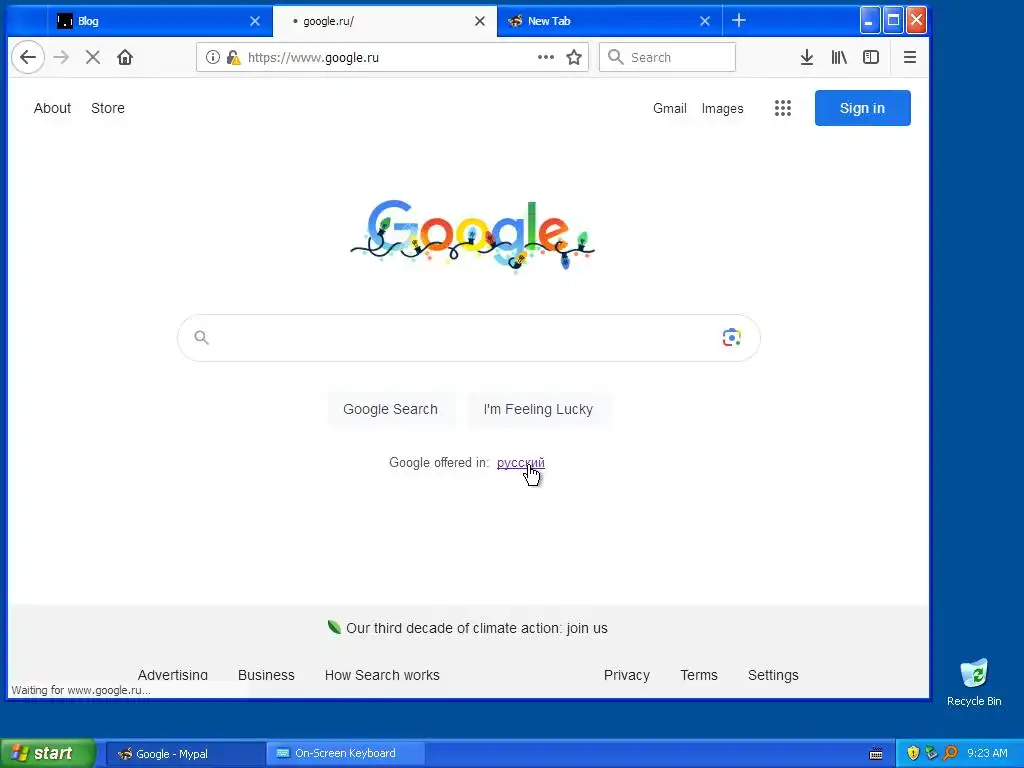Open the Library bookshelf icon
This screenshot has width=1024, height=768.
[839, 57]
